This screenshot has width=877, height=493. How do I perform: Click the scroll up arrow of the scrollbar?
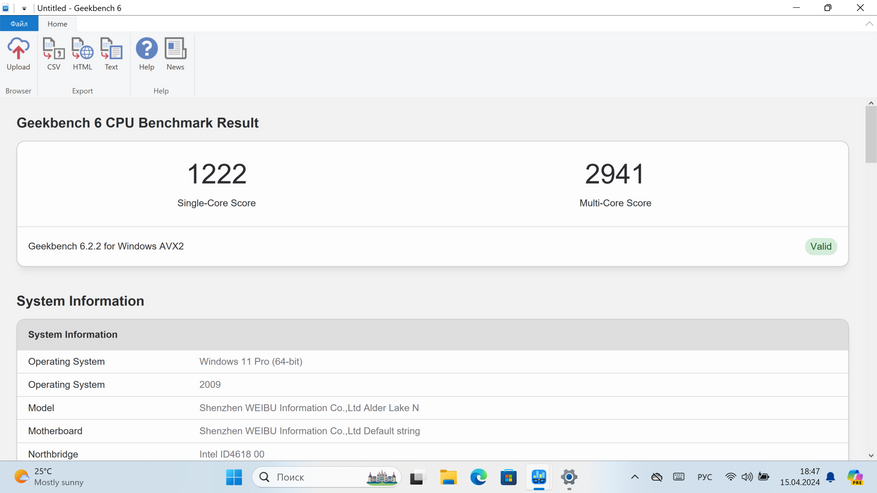click(x=871, y=104)
